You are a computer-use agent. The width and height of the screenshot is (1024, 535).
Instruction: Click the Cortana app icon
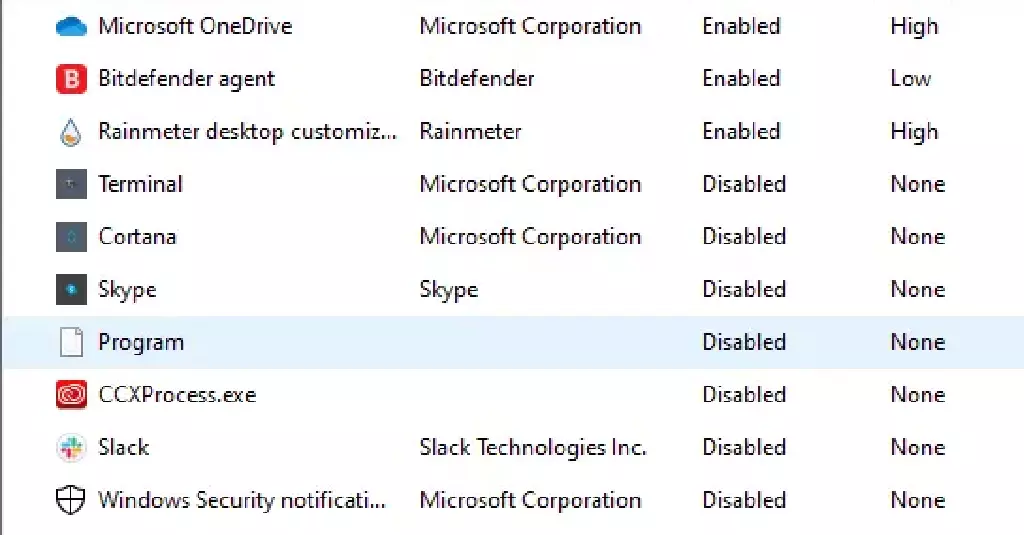71,236
